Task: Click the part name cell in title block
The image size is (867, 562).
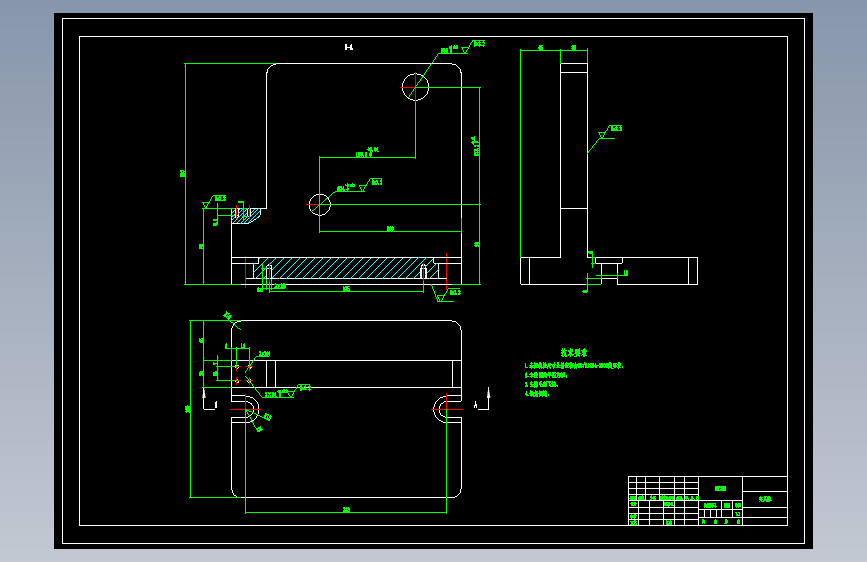Action: pyautogui.click(x=765, y=498)
